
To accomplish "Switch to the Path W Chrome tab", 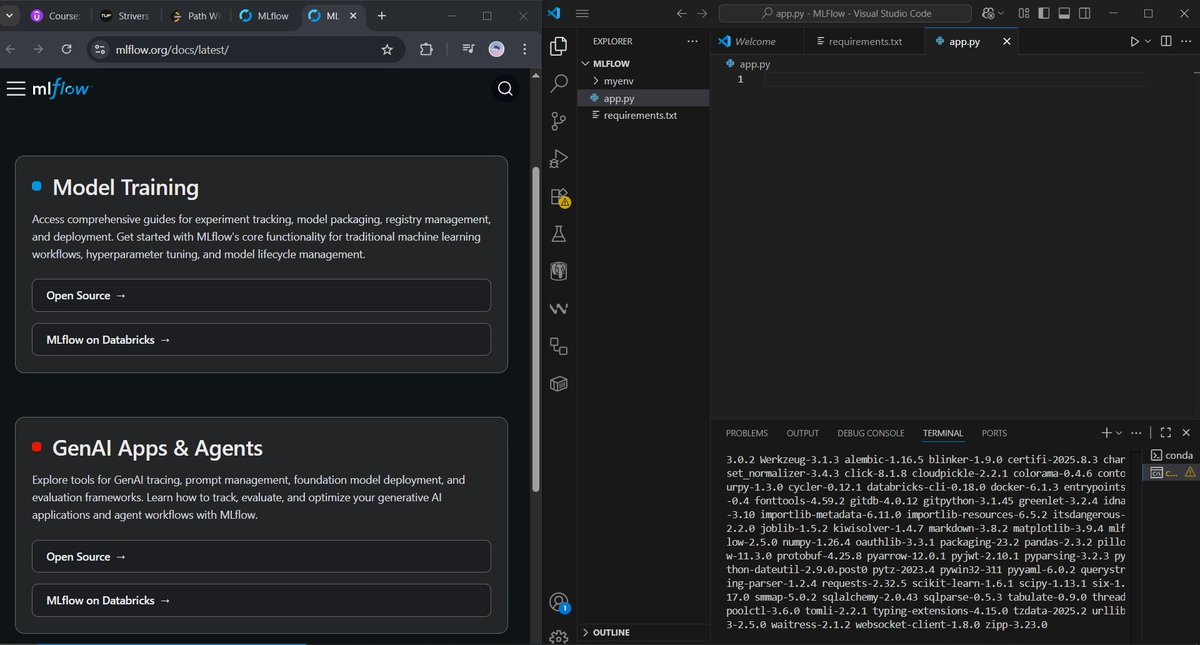I will coord(196,16).
